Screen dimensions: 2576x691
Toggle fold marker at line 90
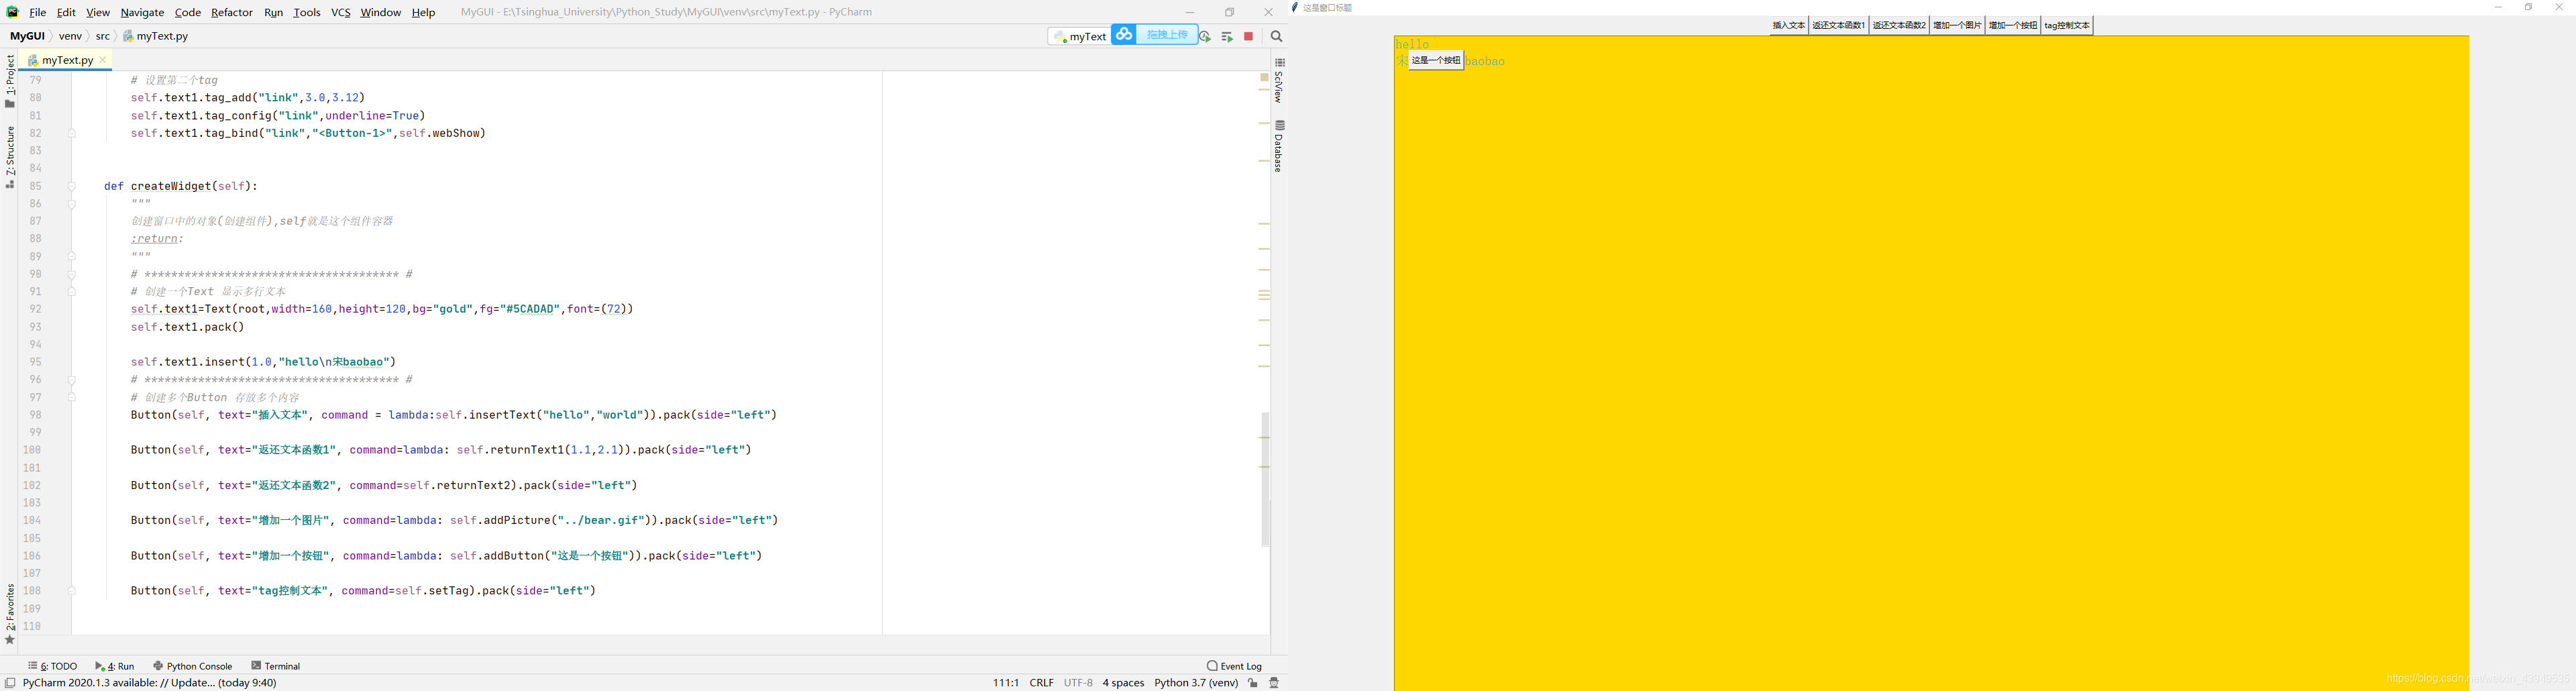[72, 274]
